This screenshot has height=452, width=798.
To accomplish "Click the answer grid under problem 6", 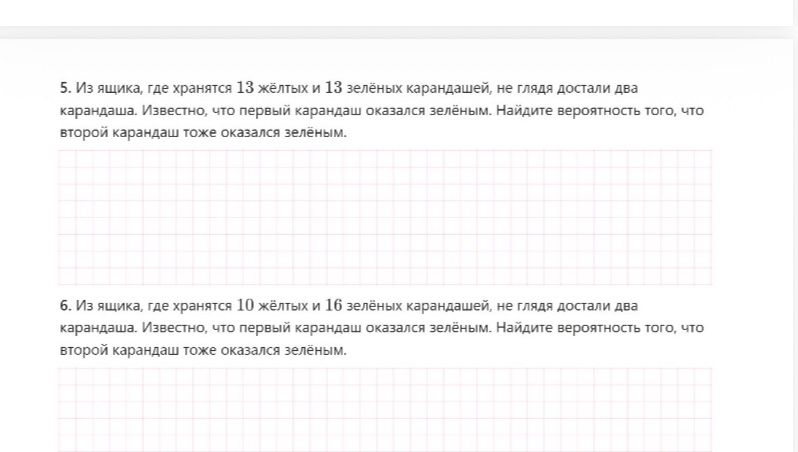I will click(x=385, y=410).
